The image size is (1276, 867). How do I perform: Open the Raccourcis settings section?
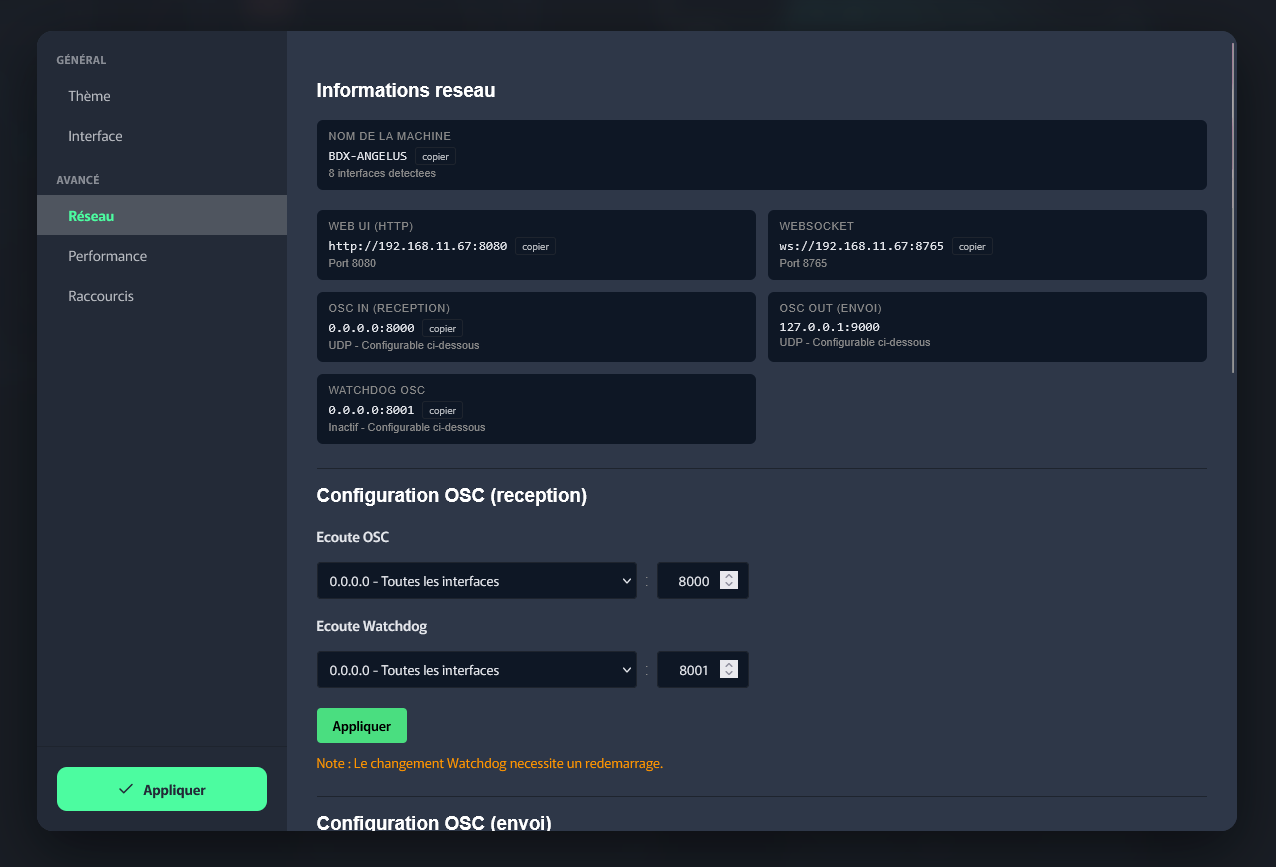pyautogui.click(x=101, y=295)
